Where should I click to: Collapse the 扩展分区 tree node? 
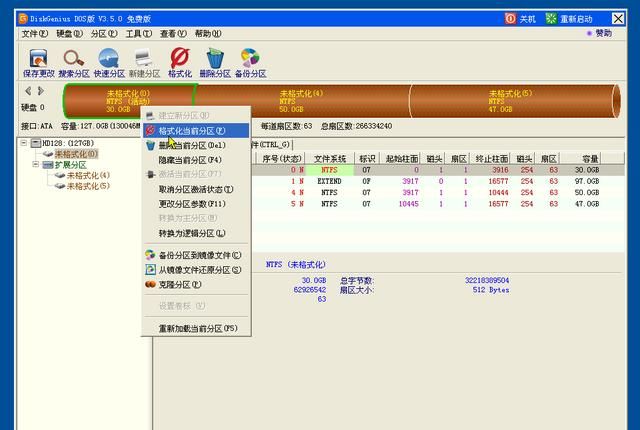(x=36, y=164)
